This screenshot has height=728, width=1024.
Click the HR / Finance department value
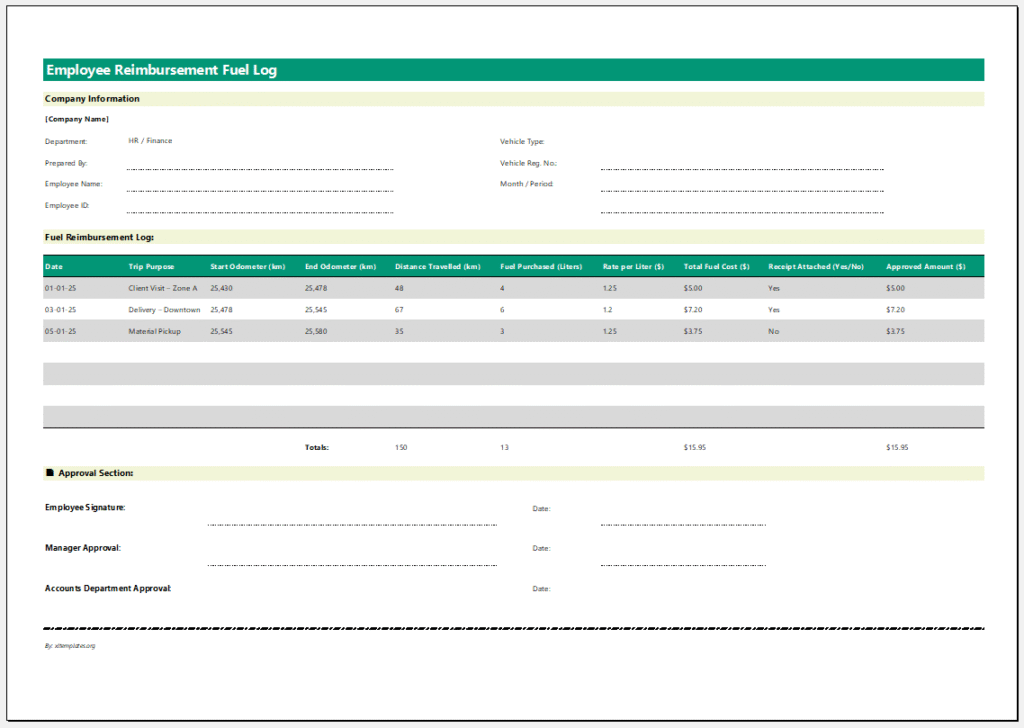pyautogui.click(x=148, y=141)
